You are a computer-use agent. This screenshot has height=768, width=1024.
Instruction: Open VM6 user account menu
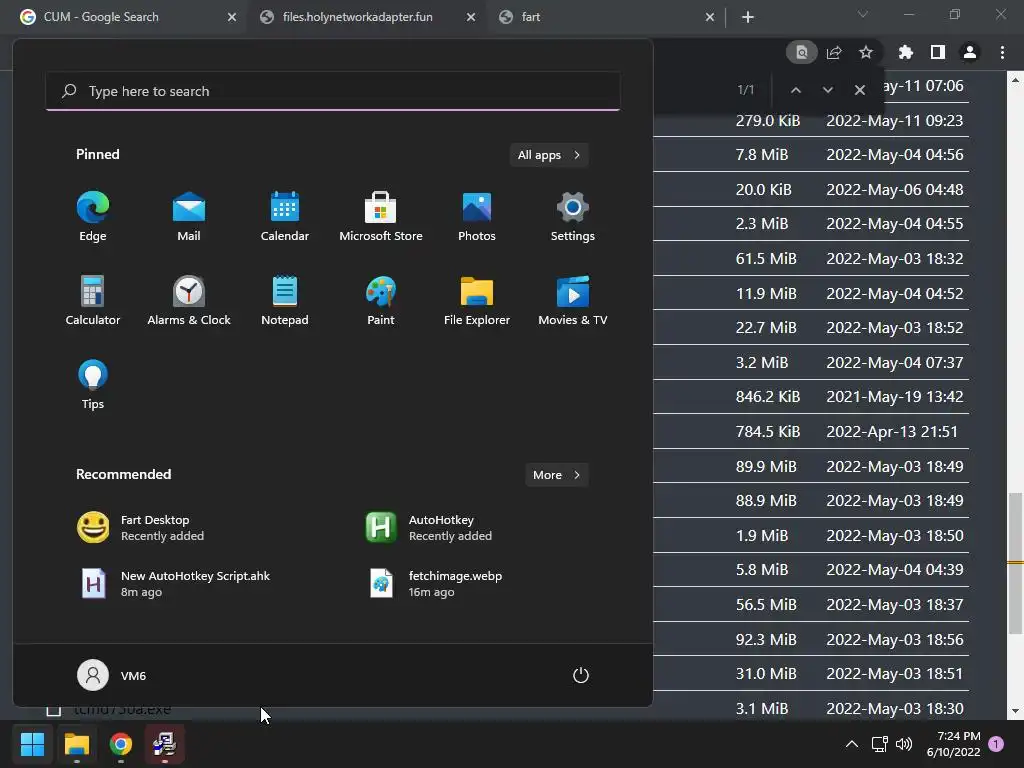point(112,675)
